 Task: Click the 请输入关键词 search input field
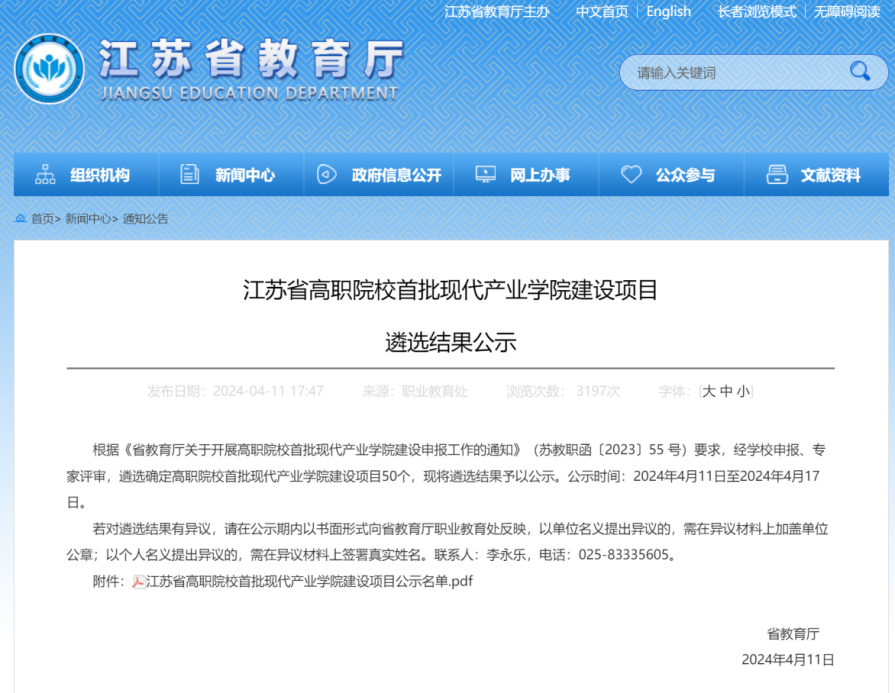pos(735,72)
